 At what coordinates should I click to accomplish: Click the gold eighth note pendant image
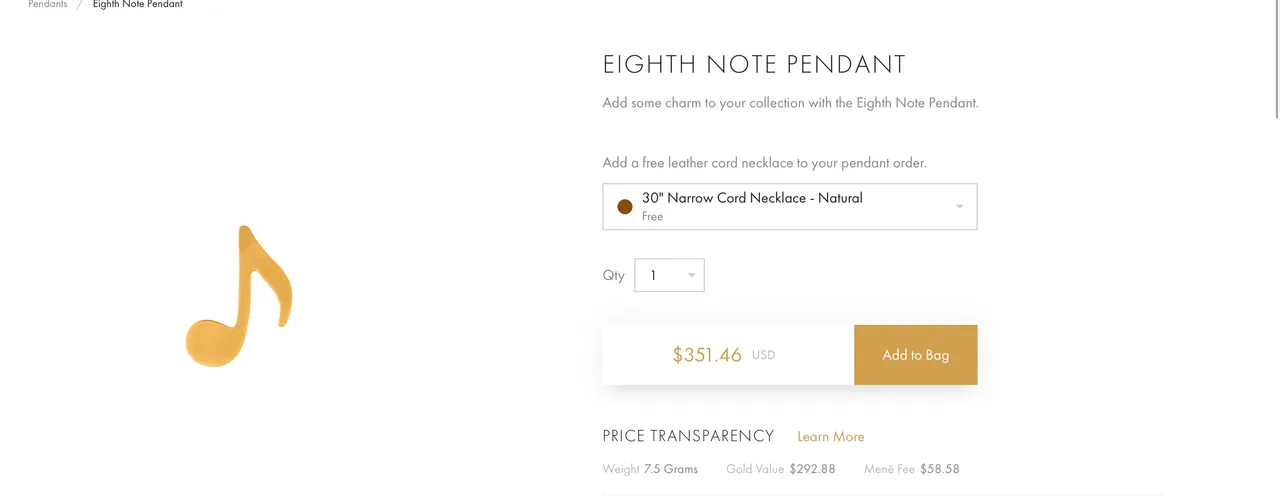pyautogui.click(x=240, y=296)
